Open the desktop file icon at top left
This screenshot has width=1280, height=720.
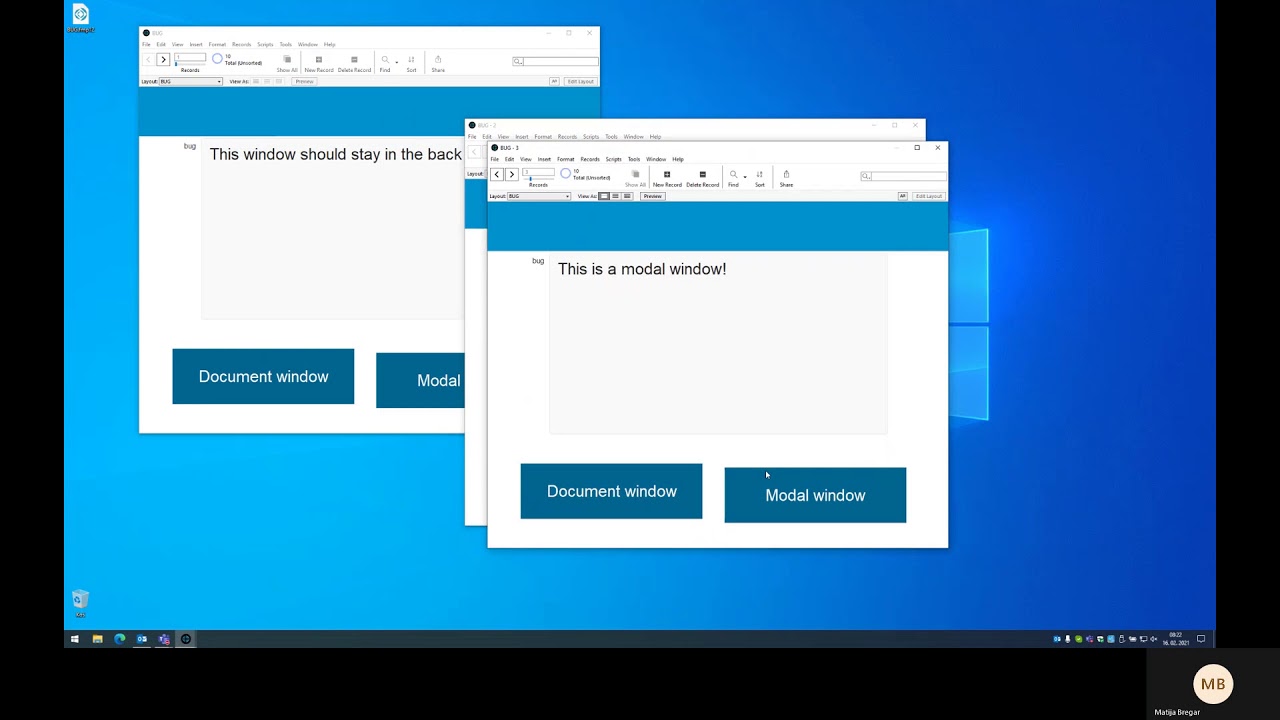click(x=81, y=15)
